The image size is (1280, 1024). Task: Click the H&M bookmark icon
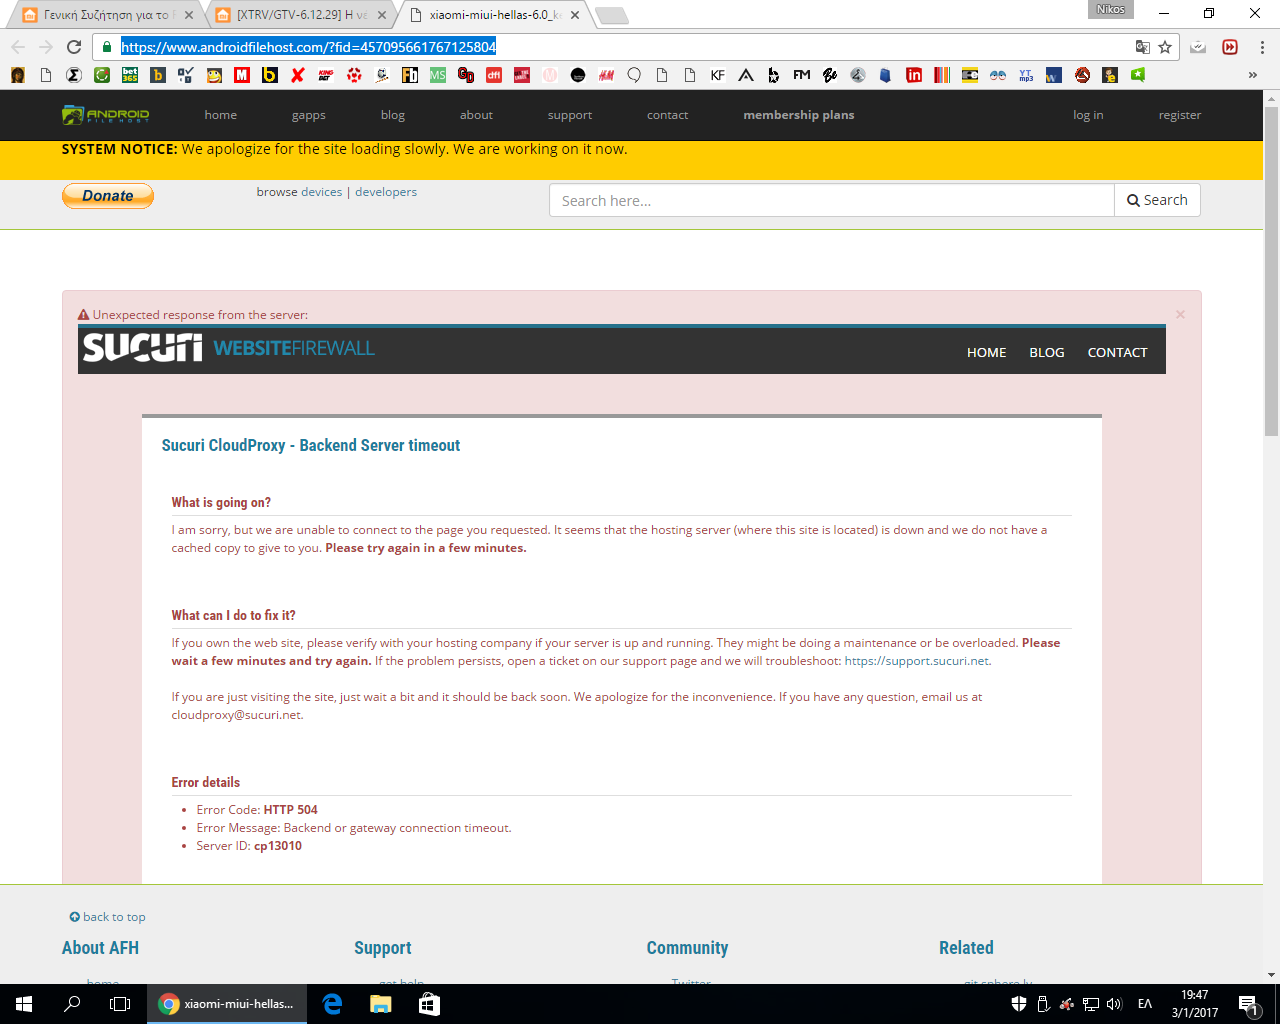click(606, 75)
